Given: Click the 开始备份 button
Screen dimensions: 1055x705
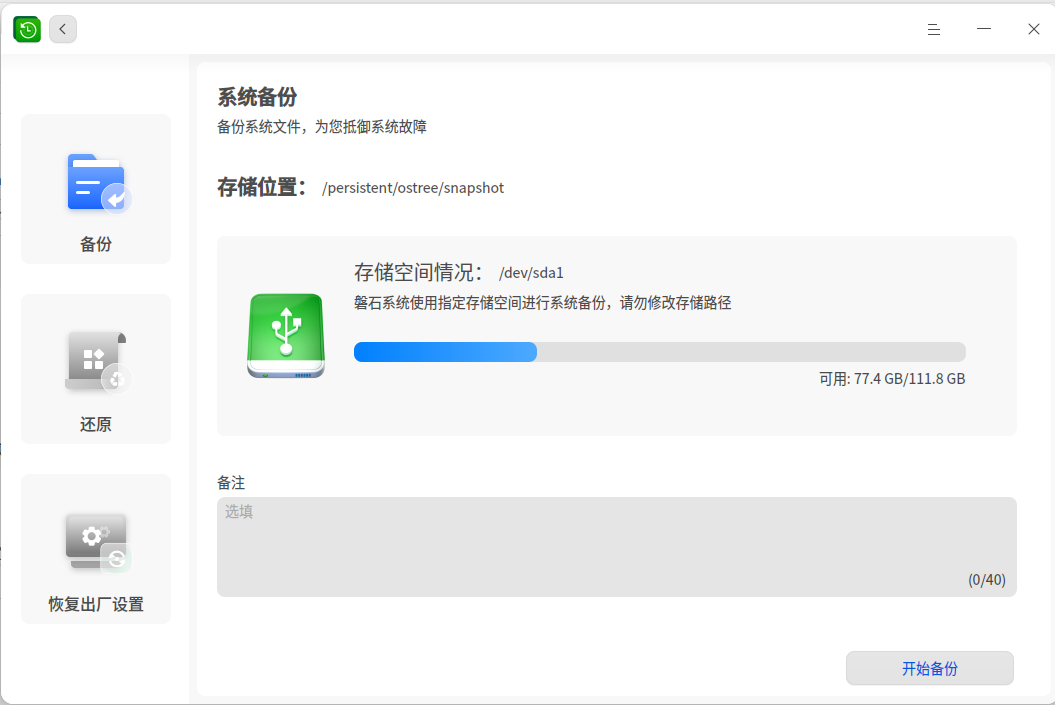Looking at the screenshot, I should 929,668.
